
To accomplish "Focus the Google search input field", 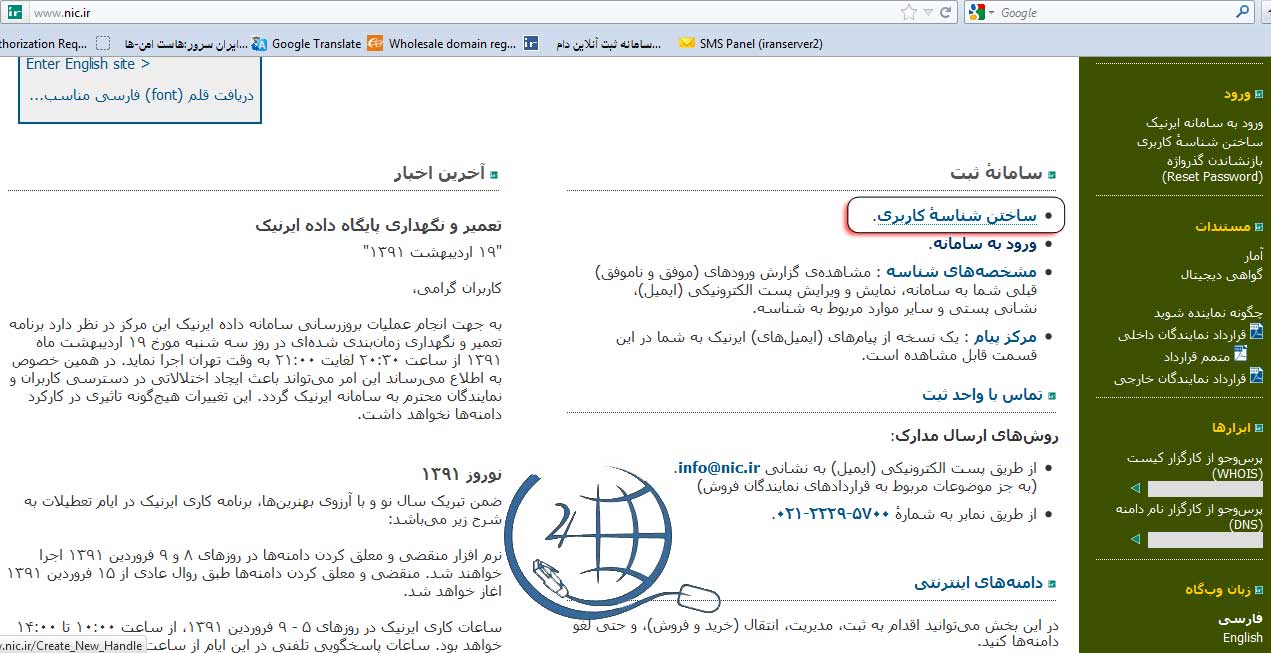I will tap(1115, 13).
